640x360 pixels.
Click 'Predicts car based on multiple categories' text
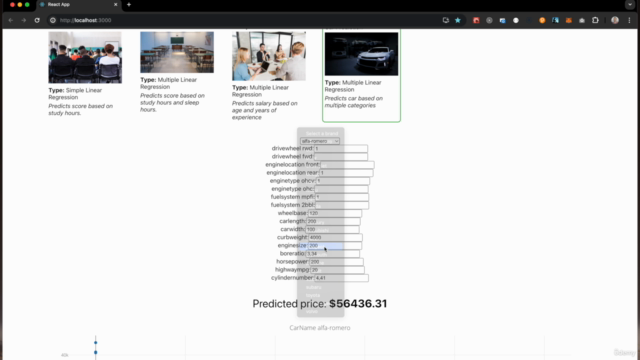tap(353, 102)
